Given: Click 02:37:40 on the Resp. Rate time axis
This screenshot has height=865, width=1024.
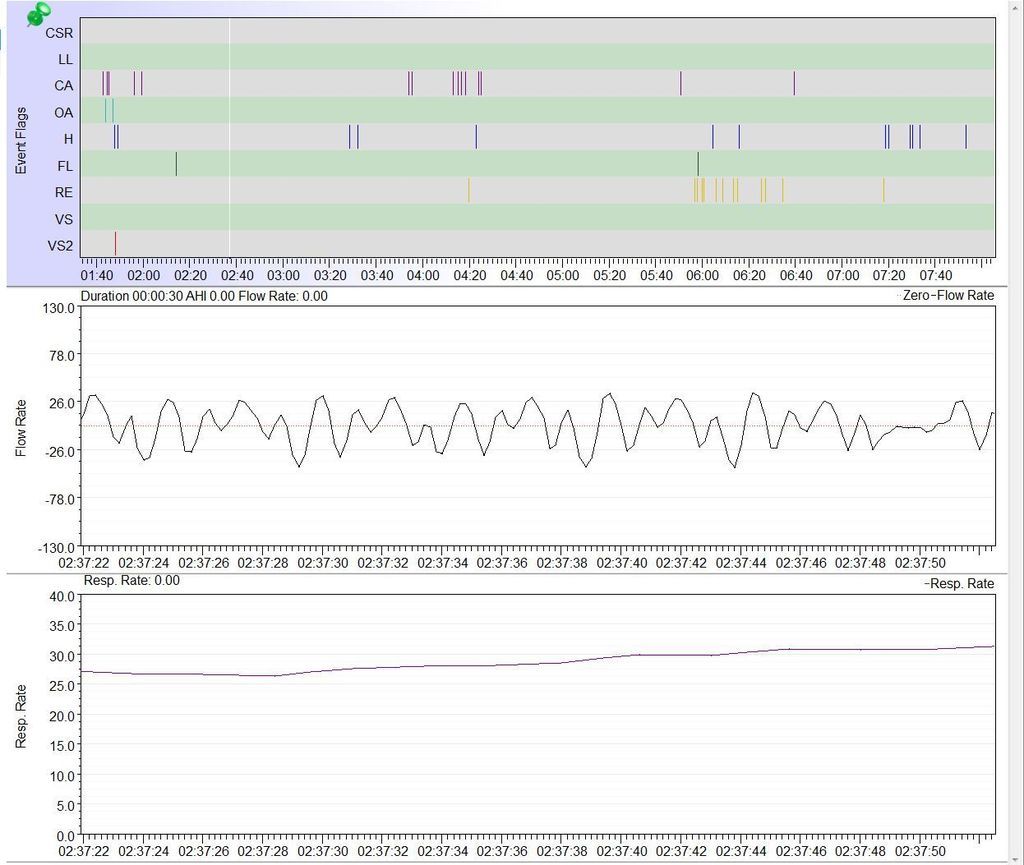Looking at the screenshot, I should [x=622, y=851].
